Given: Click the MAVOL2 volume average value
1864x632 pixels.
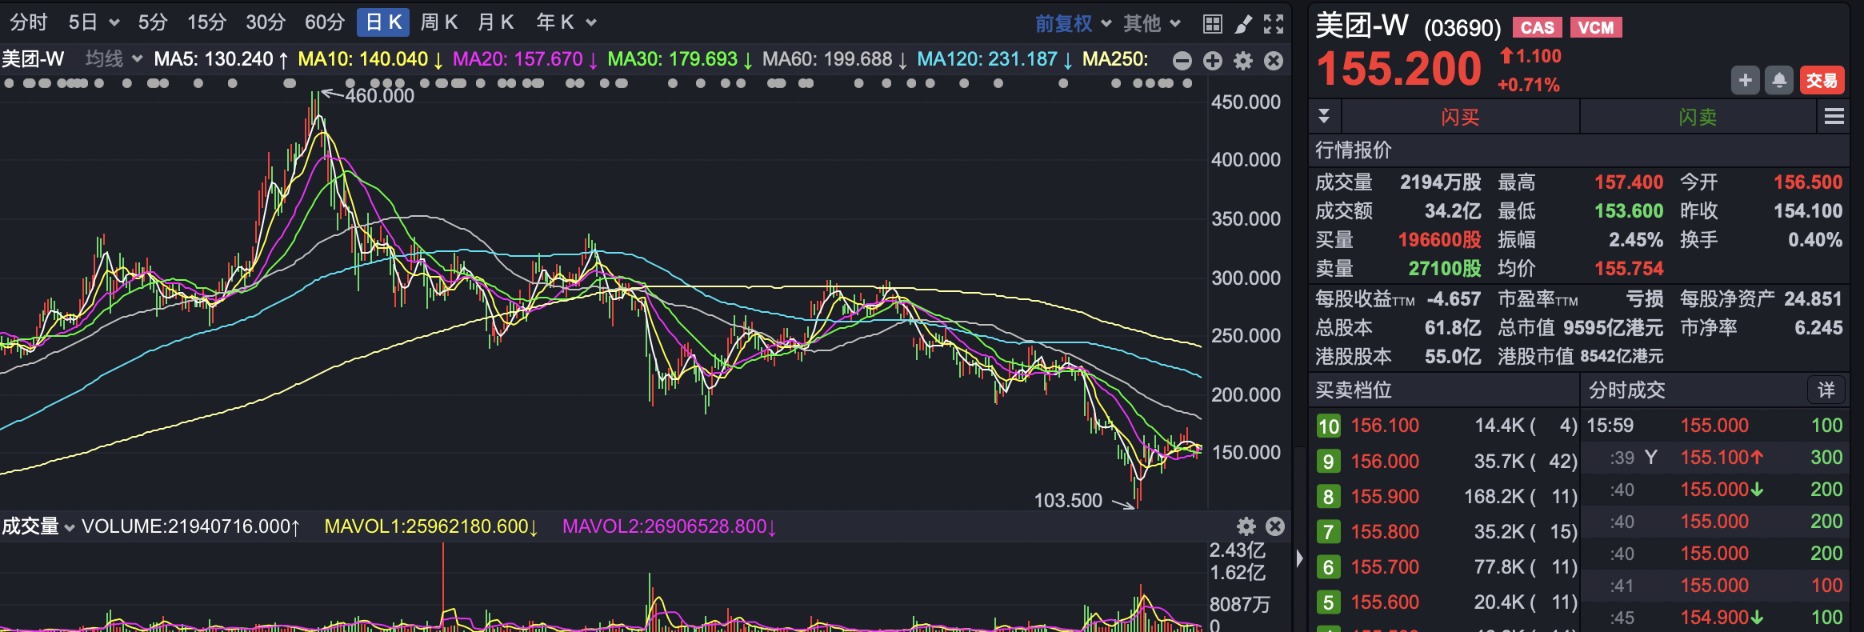Looking at the screenshot, I should [669, 526].
